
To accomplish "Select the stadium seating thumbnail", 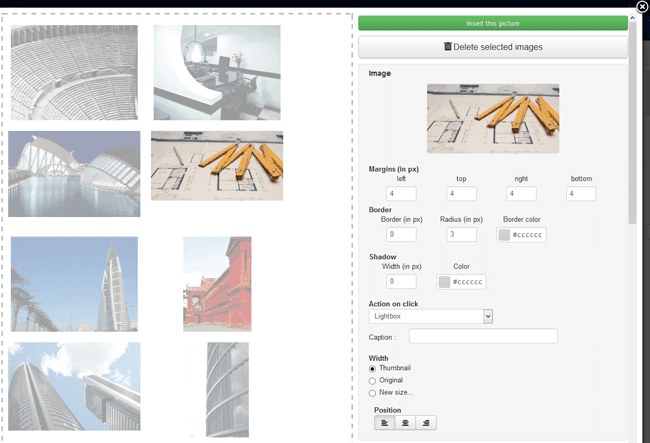I will pos(73,72).
